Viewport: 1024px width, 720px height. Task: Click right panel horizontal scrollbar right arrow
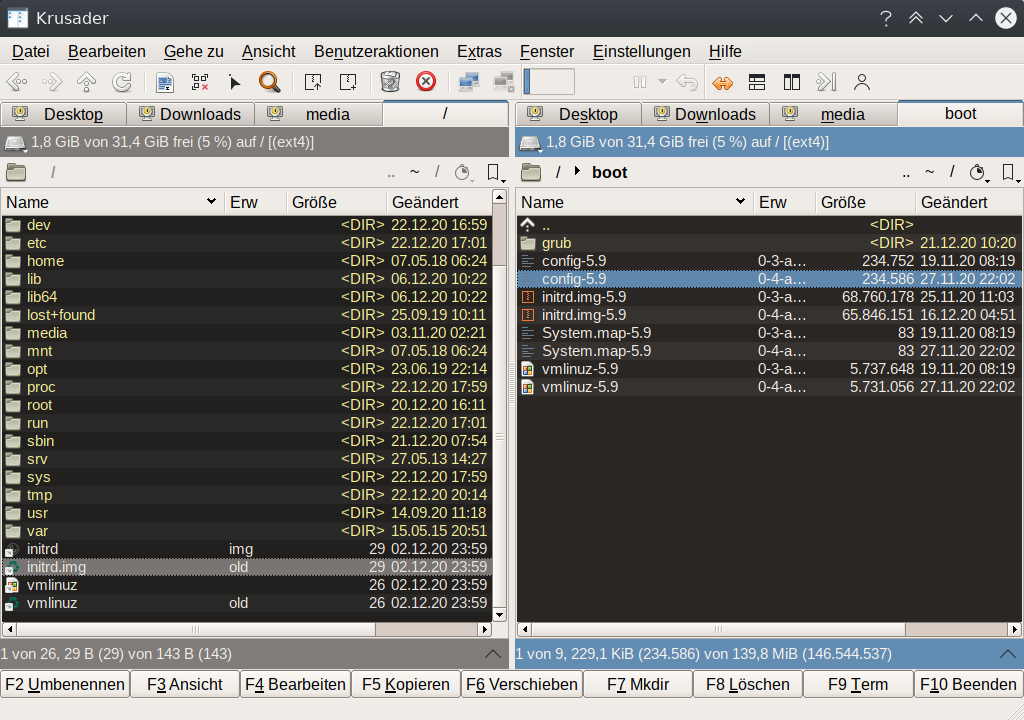click(1014, 629)
